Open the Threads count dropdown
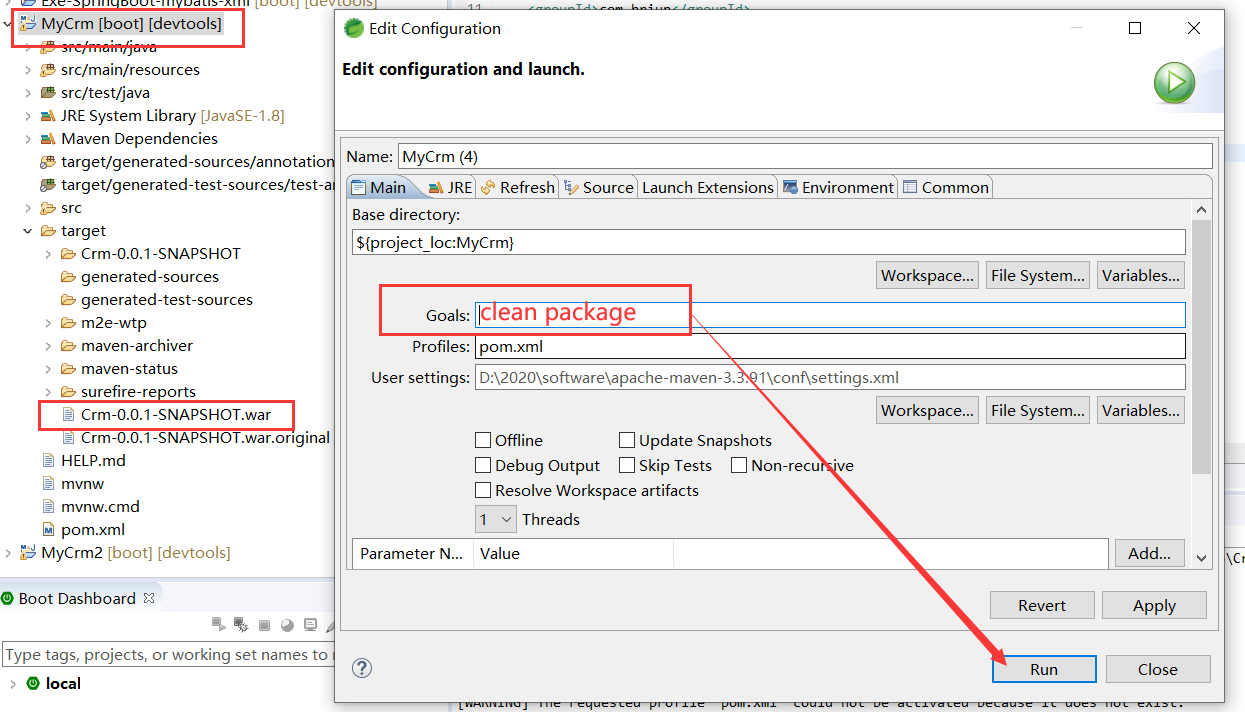This screenshot has width=1245, height=712. [495, 519]
